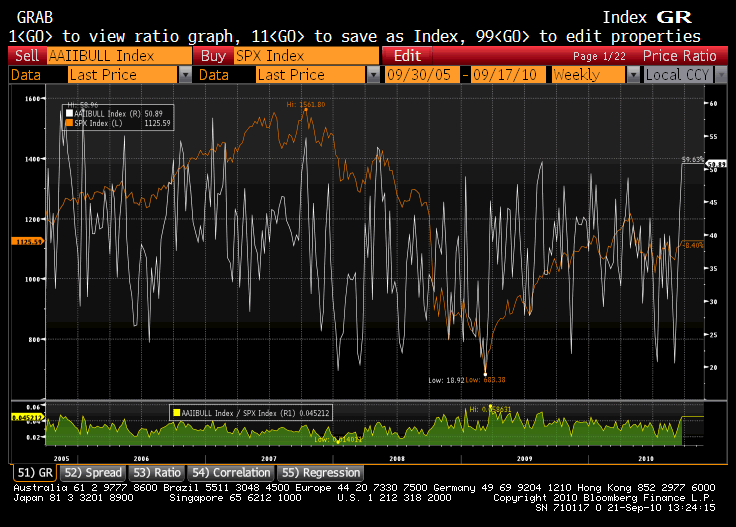Click the white AAIIBULL Index legend swatch
736x527 pixels.
(x=69, y=114)
